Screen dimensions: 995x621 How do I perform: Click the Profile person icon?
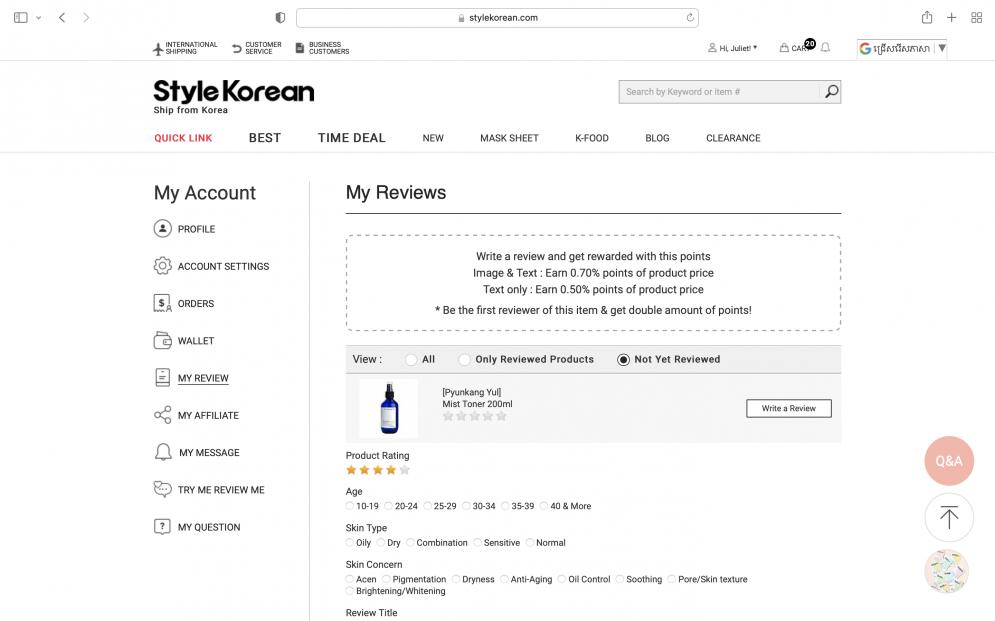pyautogui.click(x=162, y=228)
